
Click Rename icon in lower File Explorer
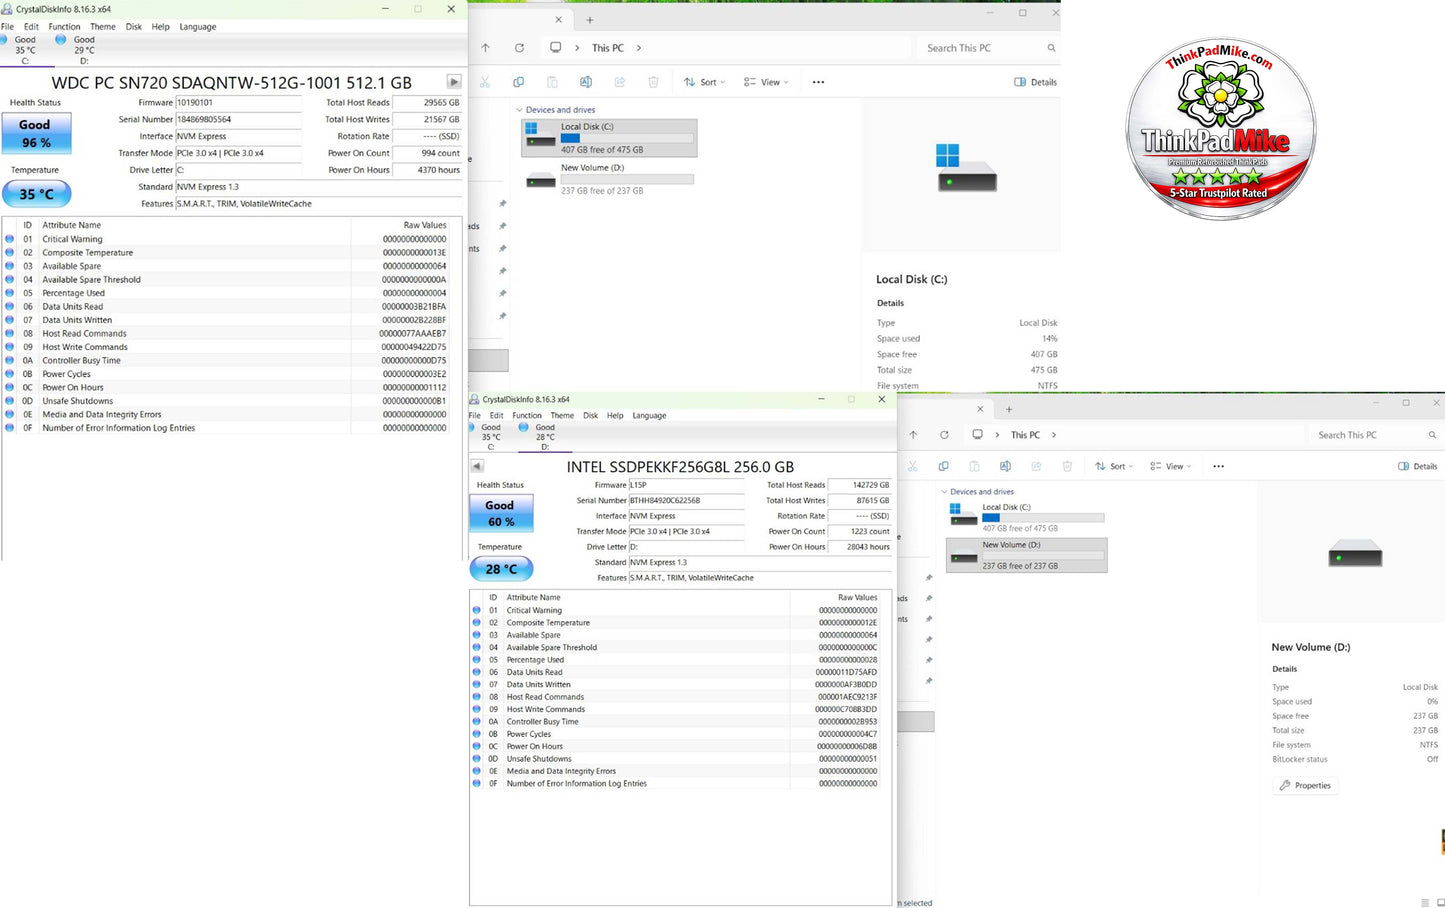[1005, 466]
